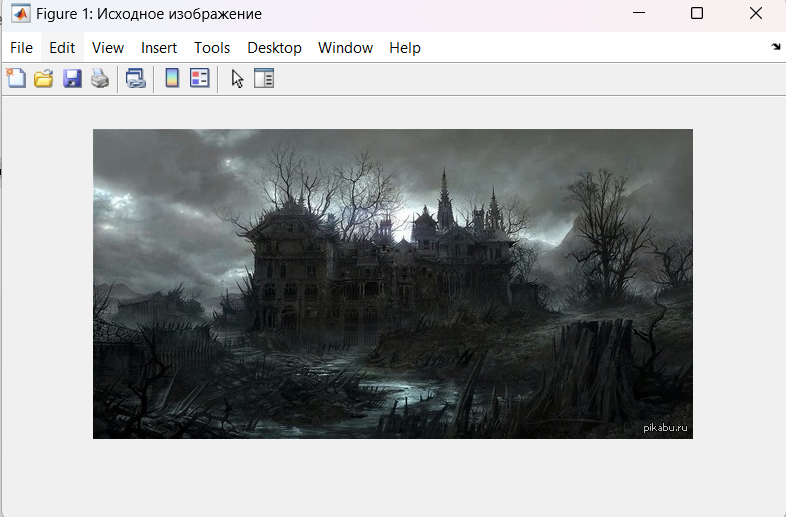
Task: Minimize the Figure 1 window
Action: (639, 13)
